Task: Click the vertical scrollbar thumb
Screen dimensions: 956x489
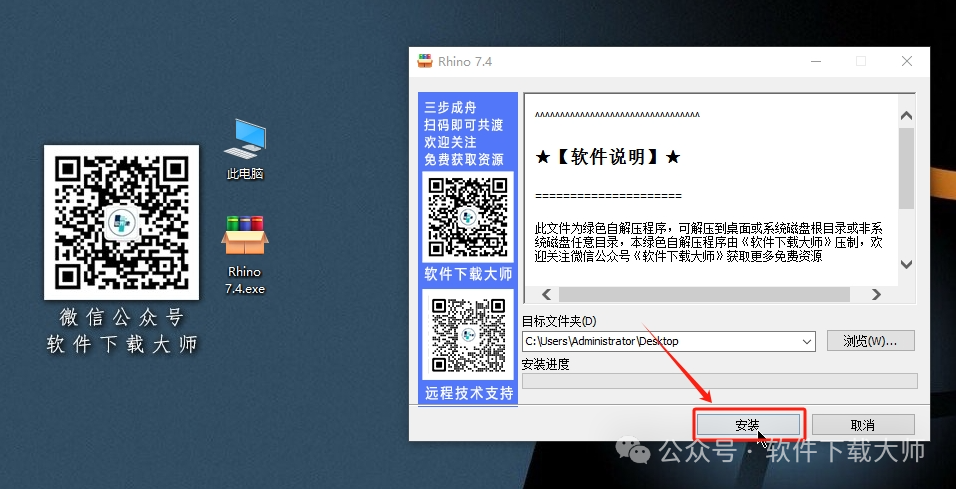Action: tap(906, 168)
